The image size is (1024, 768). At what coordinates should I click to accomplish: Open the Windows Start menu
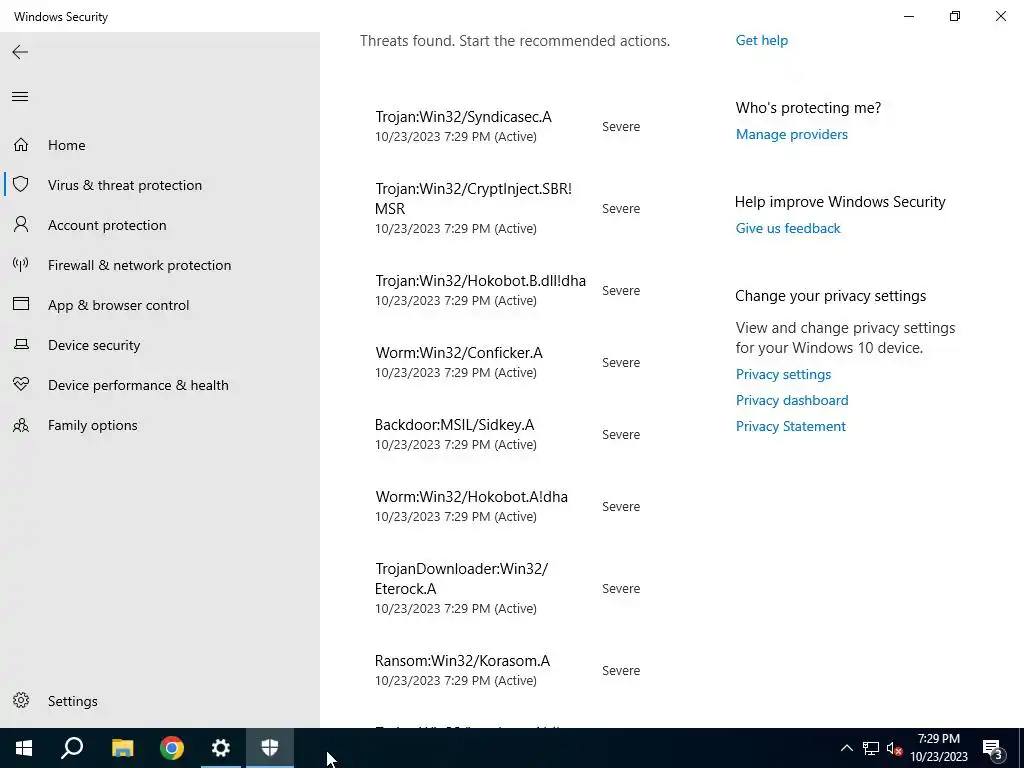point(24,748)
